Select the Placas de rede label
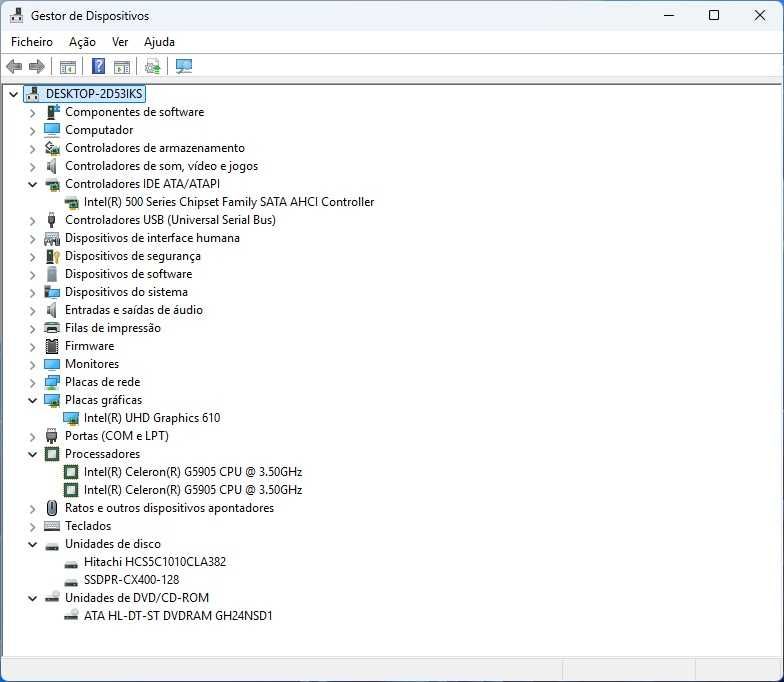The width and height of the screenshot is (784, 682). tap(102, 382)
